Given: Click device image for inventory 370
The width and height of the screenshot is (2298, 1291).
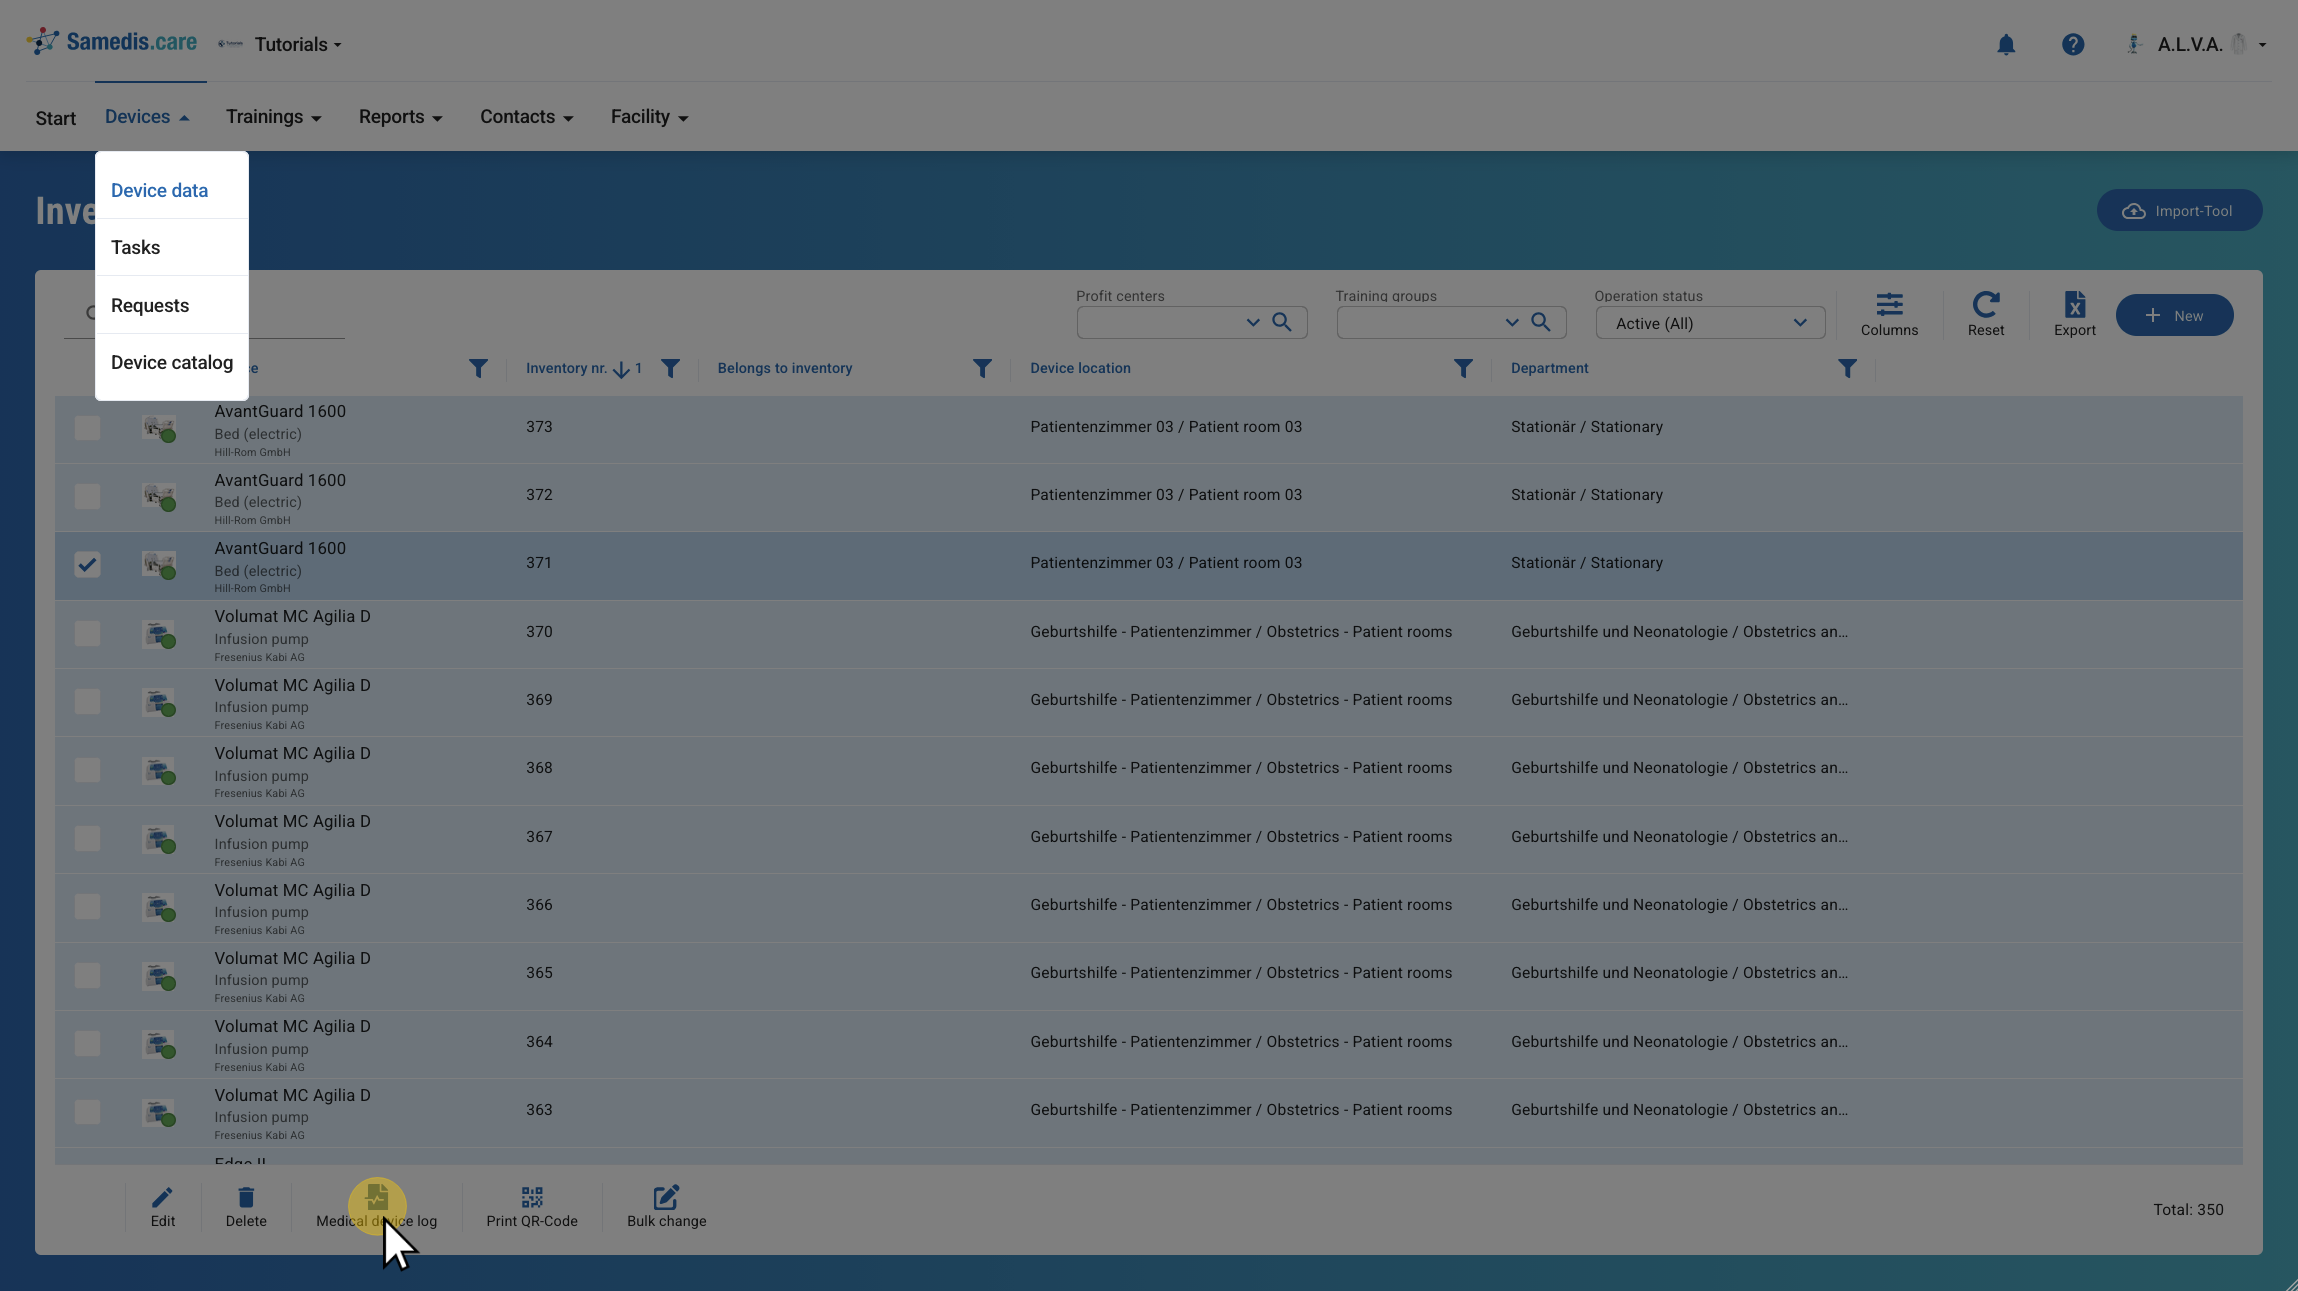Looking at the screenshot, I should [159, 635].
